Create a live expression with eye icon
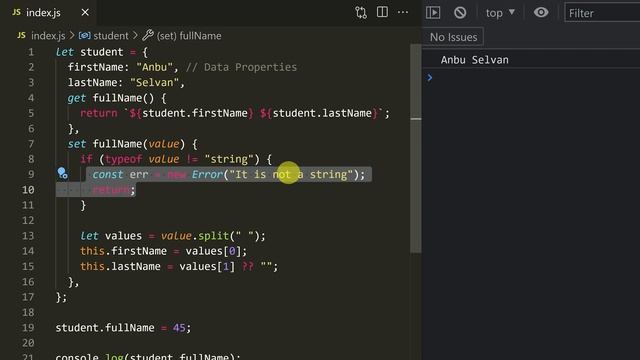 (541, 13)
